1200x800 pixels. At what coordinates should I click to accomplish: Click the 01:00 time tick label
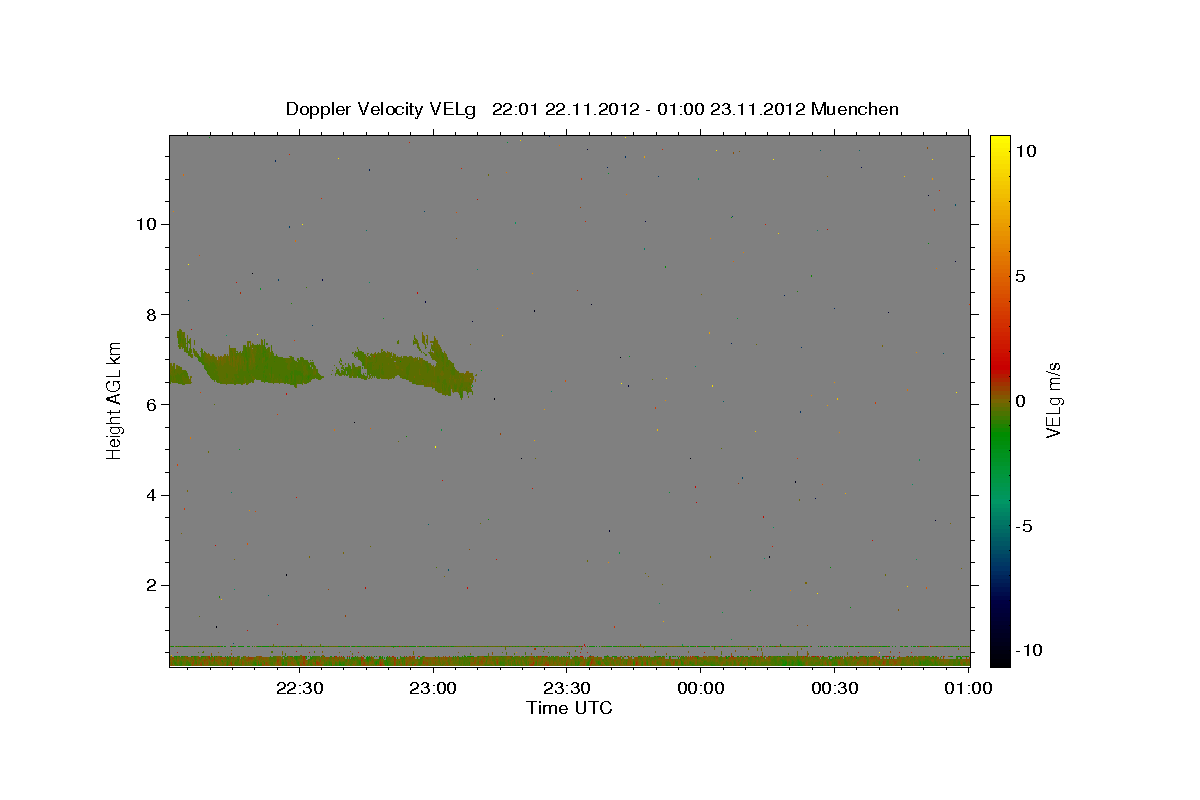pyautogui.click(x=968, y=688)
